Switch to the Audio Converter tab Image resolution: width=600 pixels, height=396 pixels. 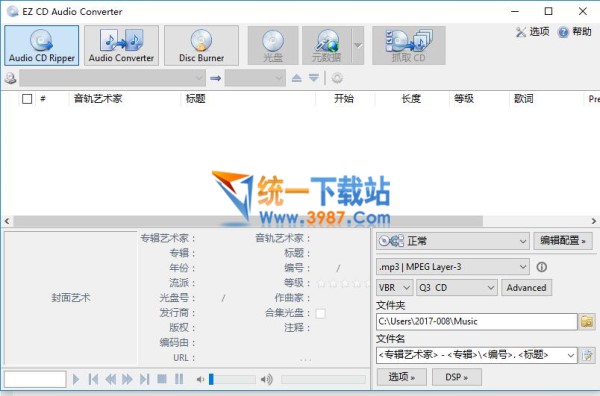coord(121,46)
